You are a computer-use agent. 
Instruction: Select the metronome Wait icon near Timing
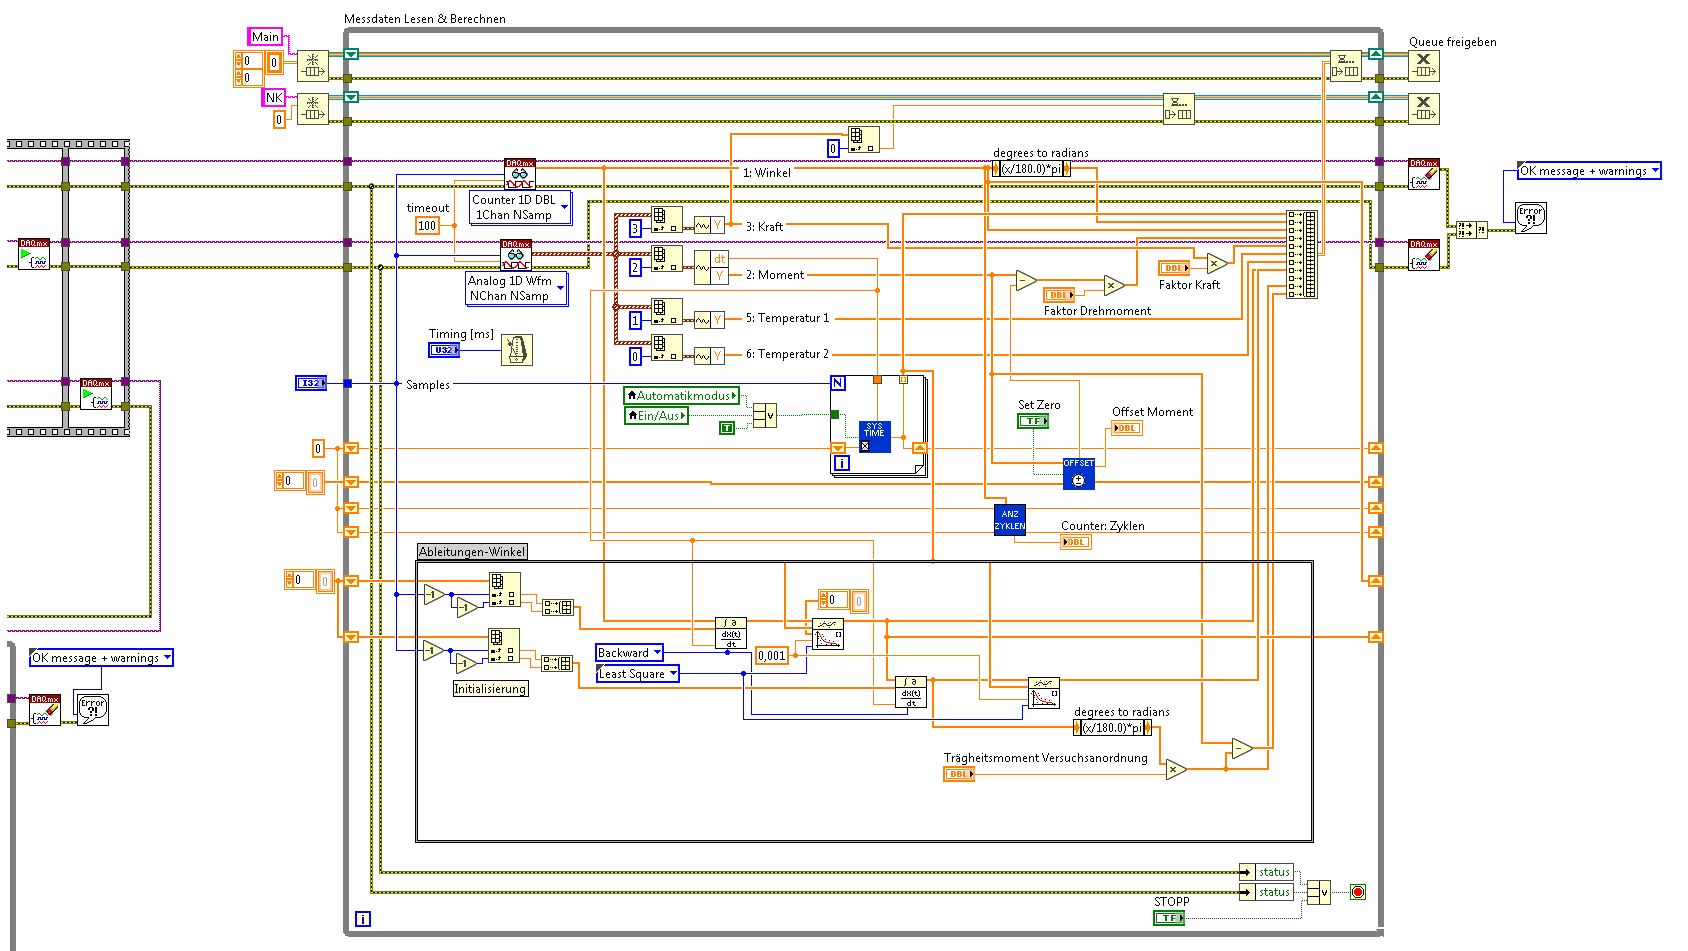click(x=517, y=350)
